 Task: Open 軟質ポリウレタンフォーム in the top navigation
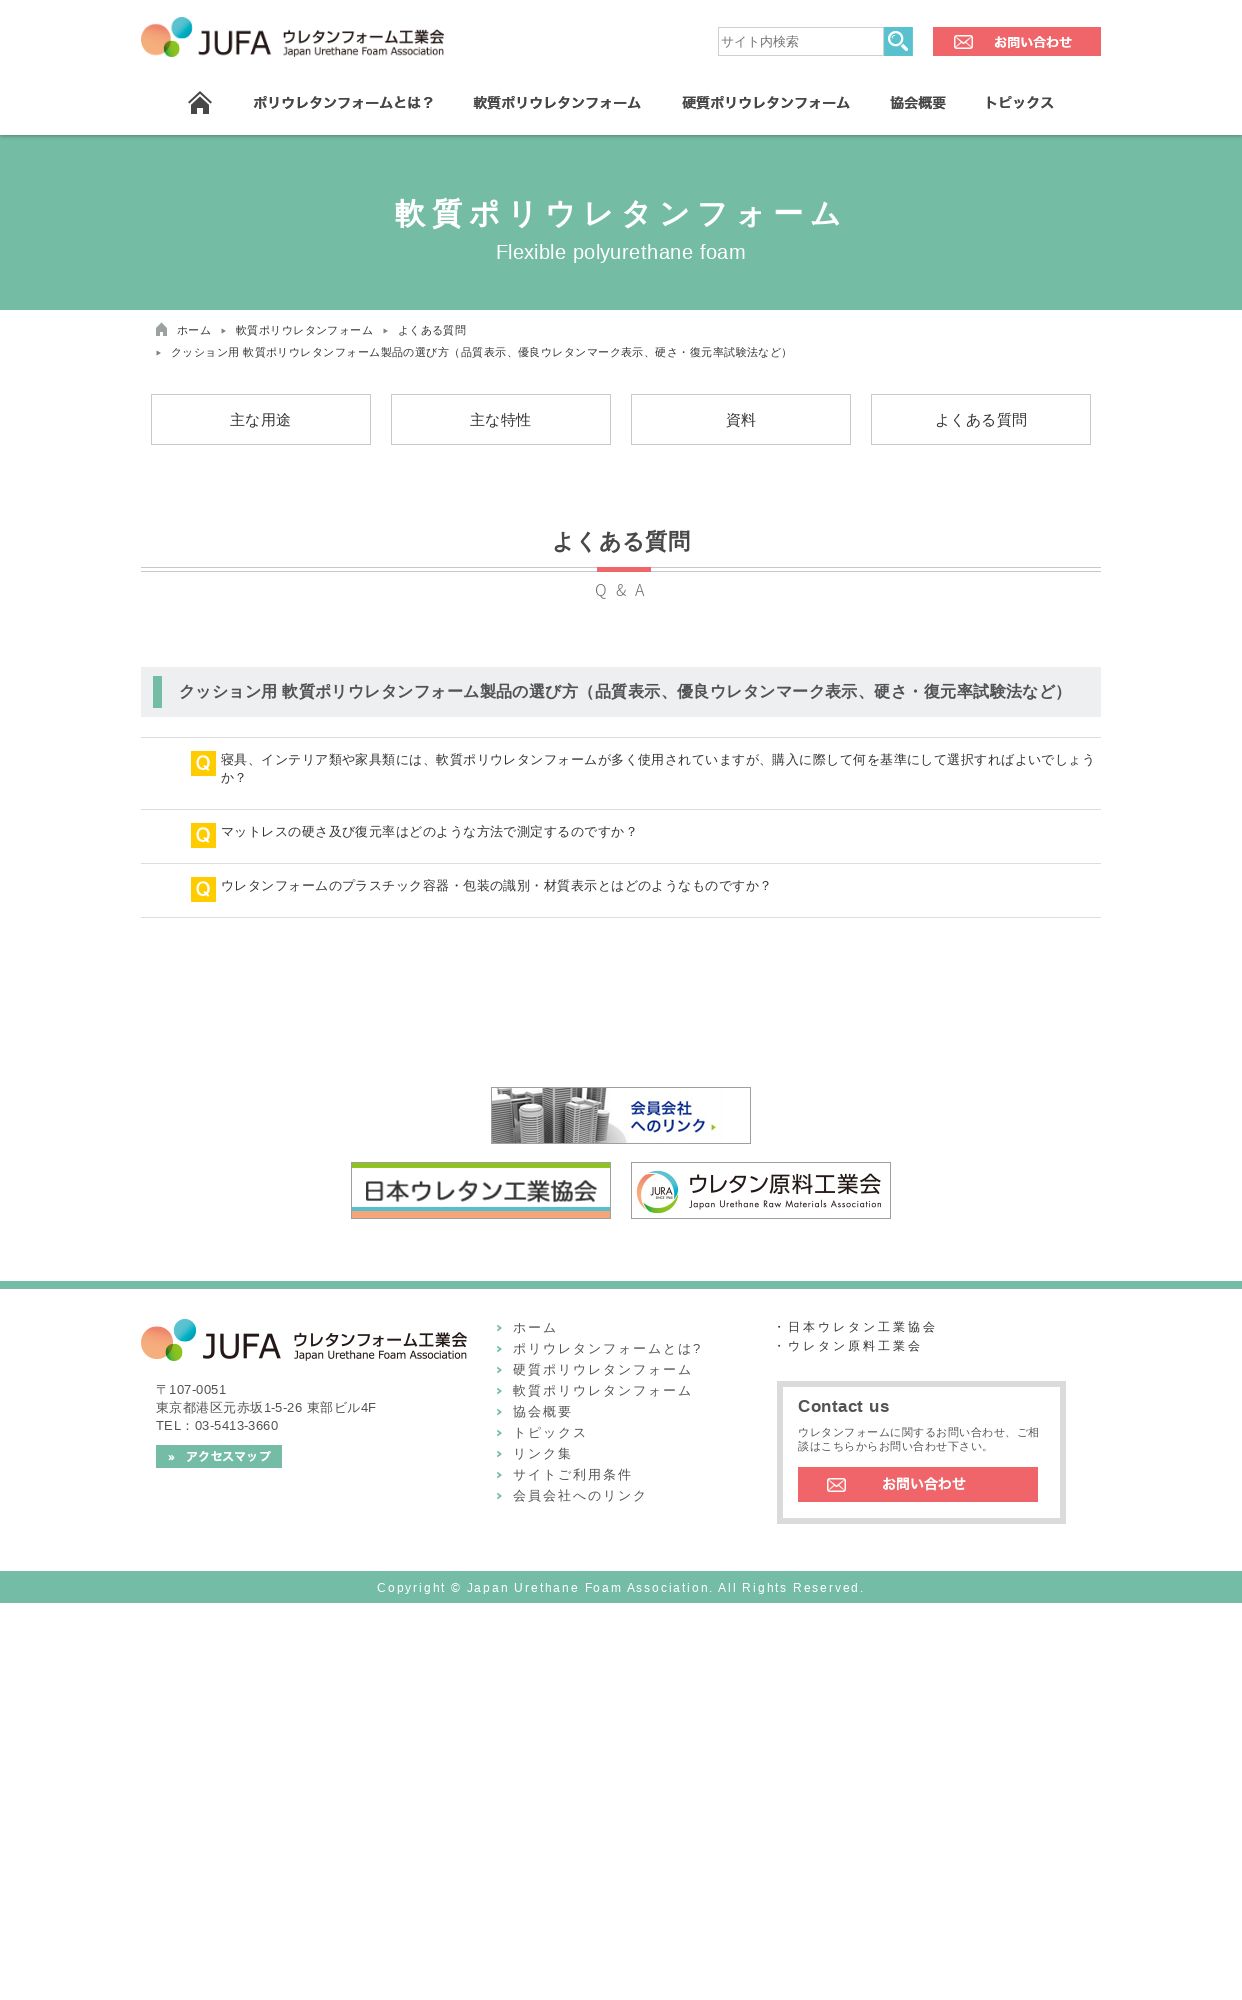click(557, 103)
